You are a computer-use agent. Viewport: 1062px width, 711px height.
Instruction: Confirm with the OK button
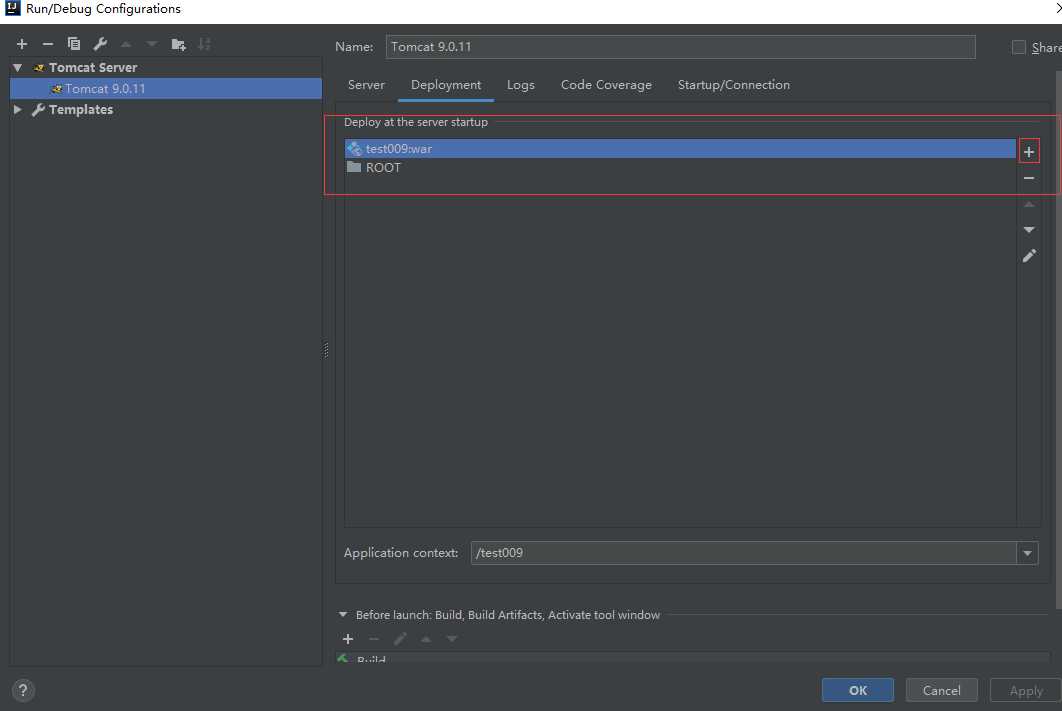pyautogui.click(x=857, y=690)
